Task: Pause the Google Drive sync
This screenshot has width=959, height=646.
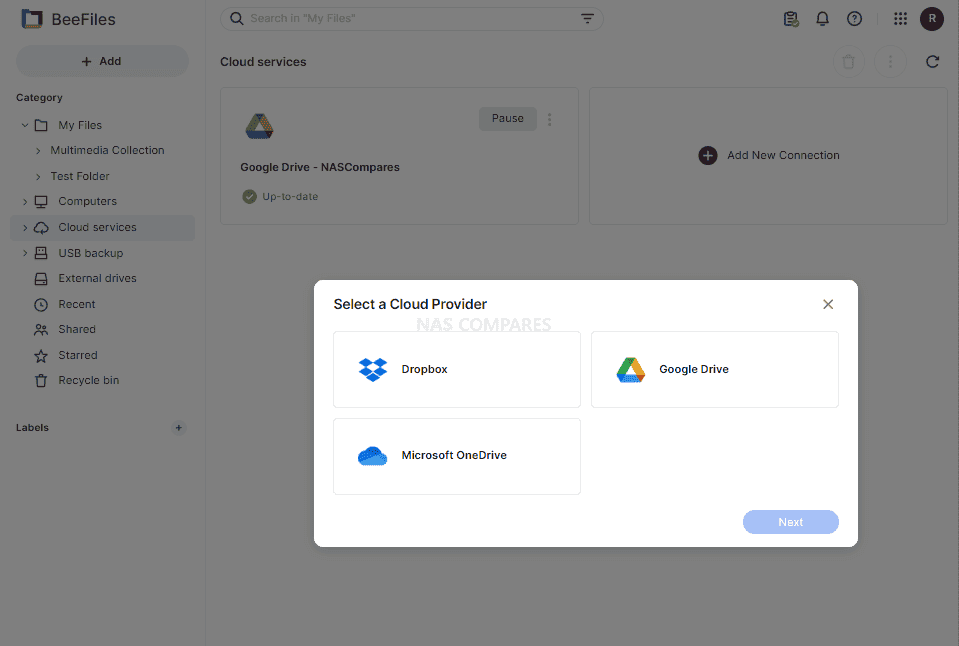Action: coord(507,118)
